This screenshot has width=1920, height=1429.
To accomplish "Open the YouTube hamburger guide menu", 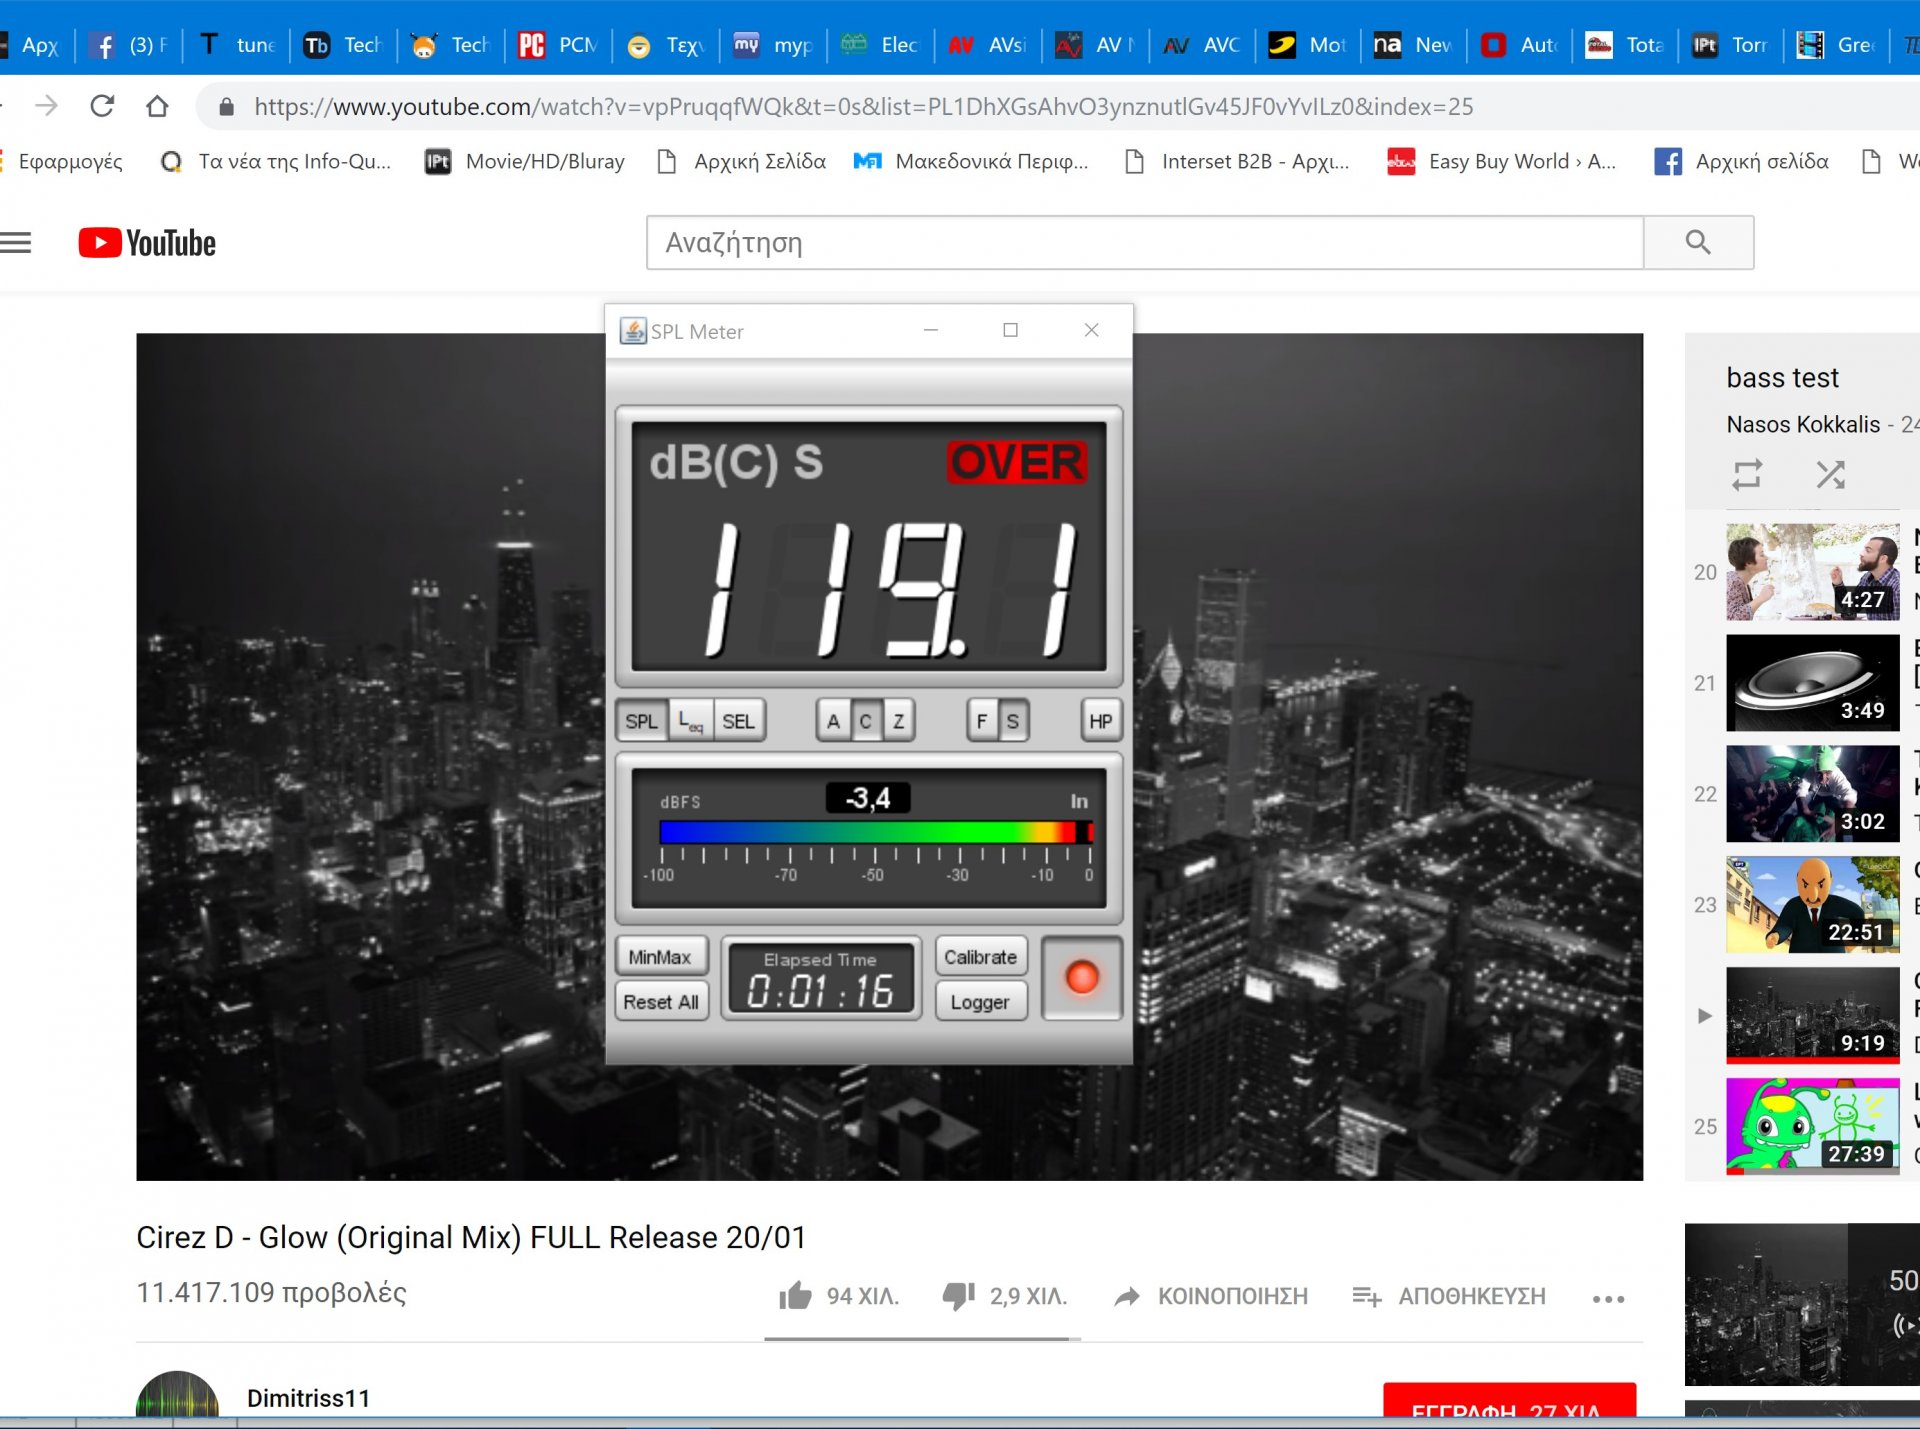I will pyautogui.click(x=16, y=242).
